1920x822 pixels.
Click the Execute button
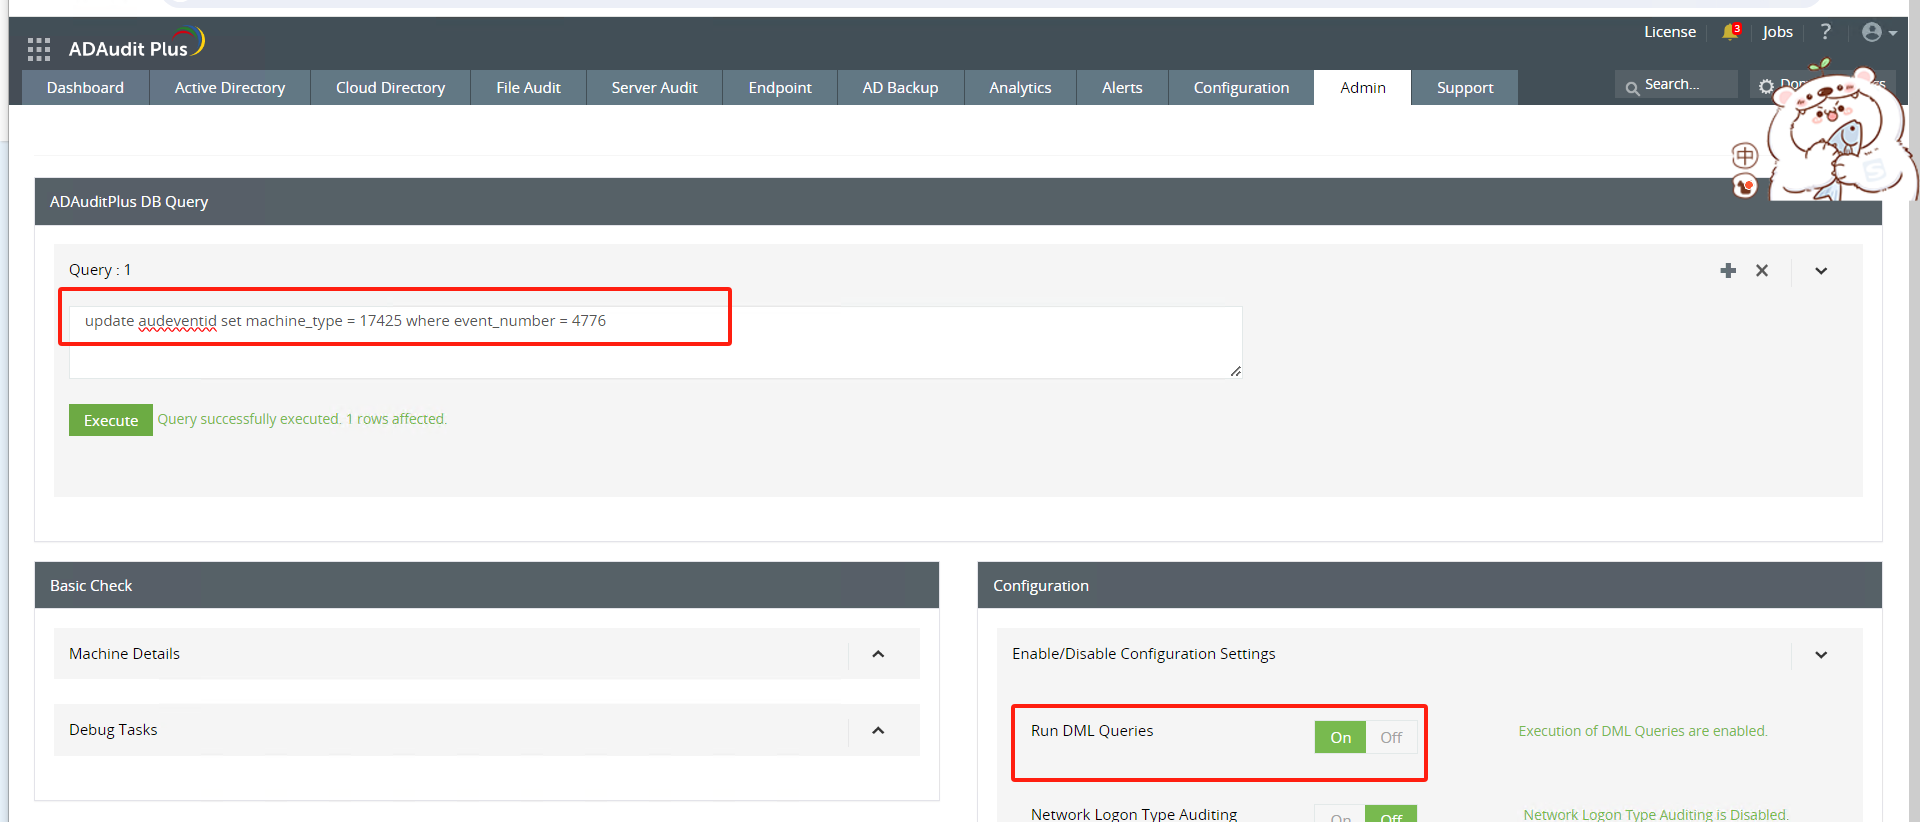pyautogui.click(x=111, y=420)
